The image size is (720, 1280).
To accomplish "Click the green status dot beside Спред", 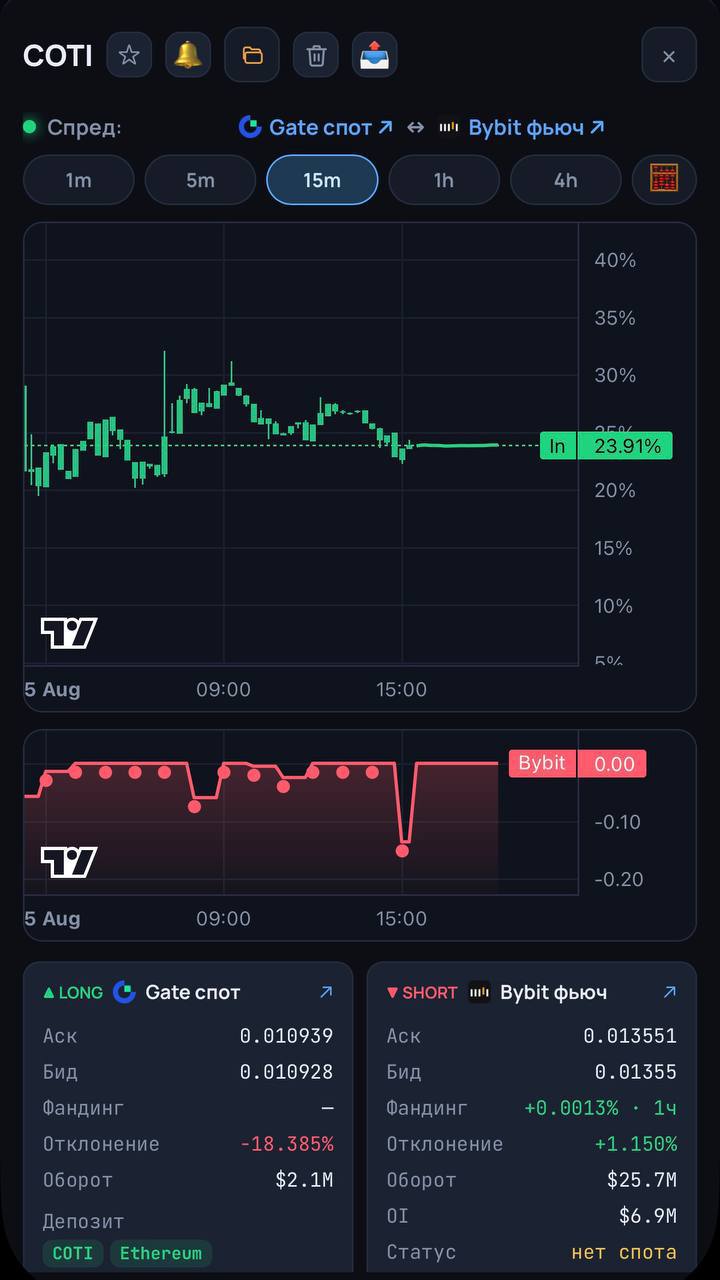I will pyautogui.click(x=30, y=127).
